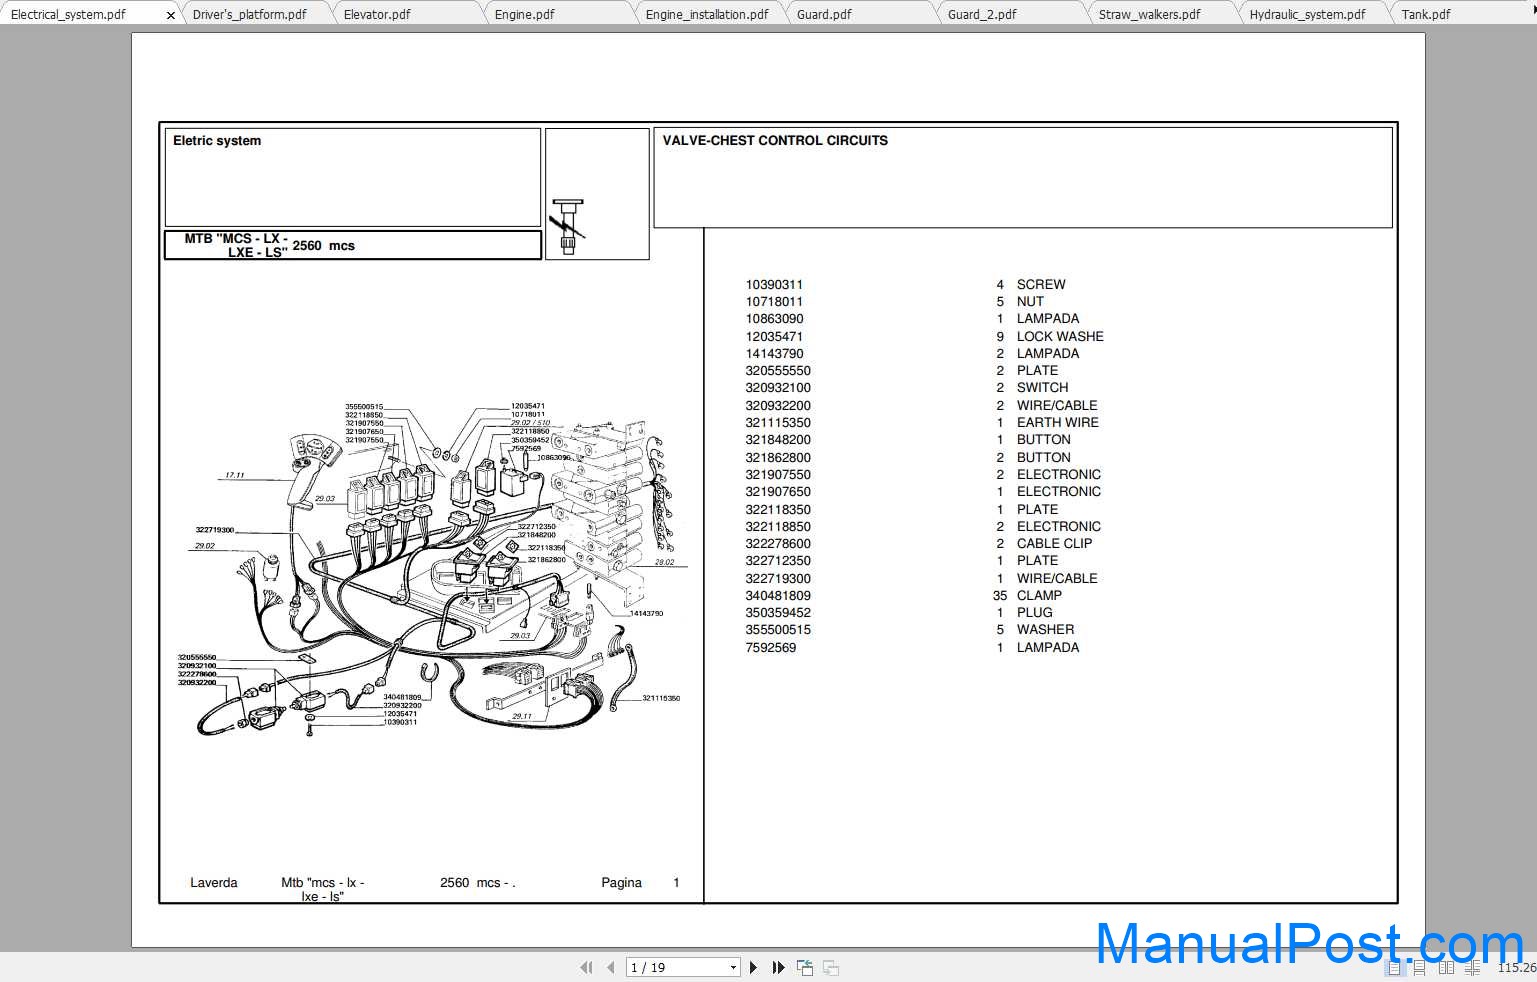The height and width of the screenshot is (982, 1537).
Task: Click part number 12035471 in list
Action: pyautogui.click(x=774, y=337)
